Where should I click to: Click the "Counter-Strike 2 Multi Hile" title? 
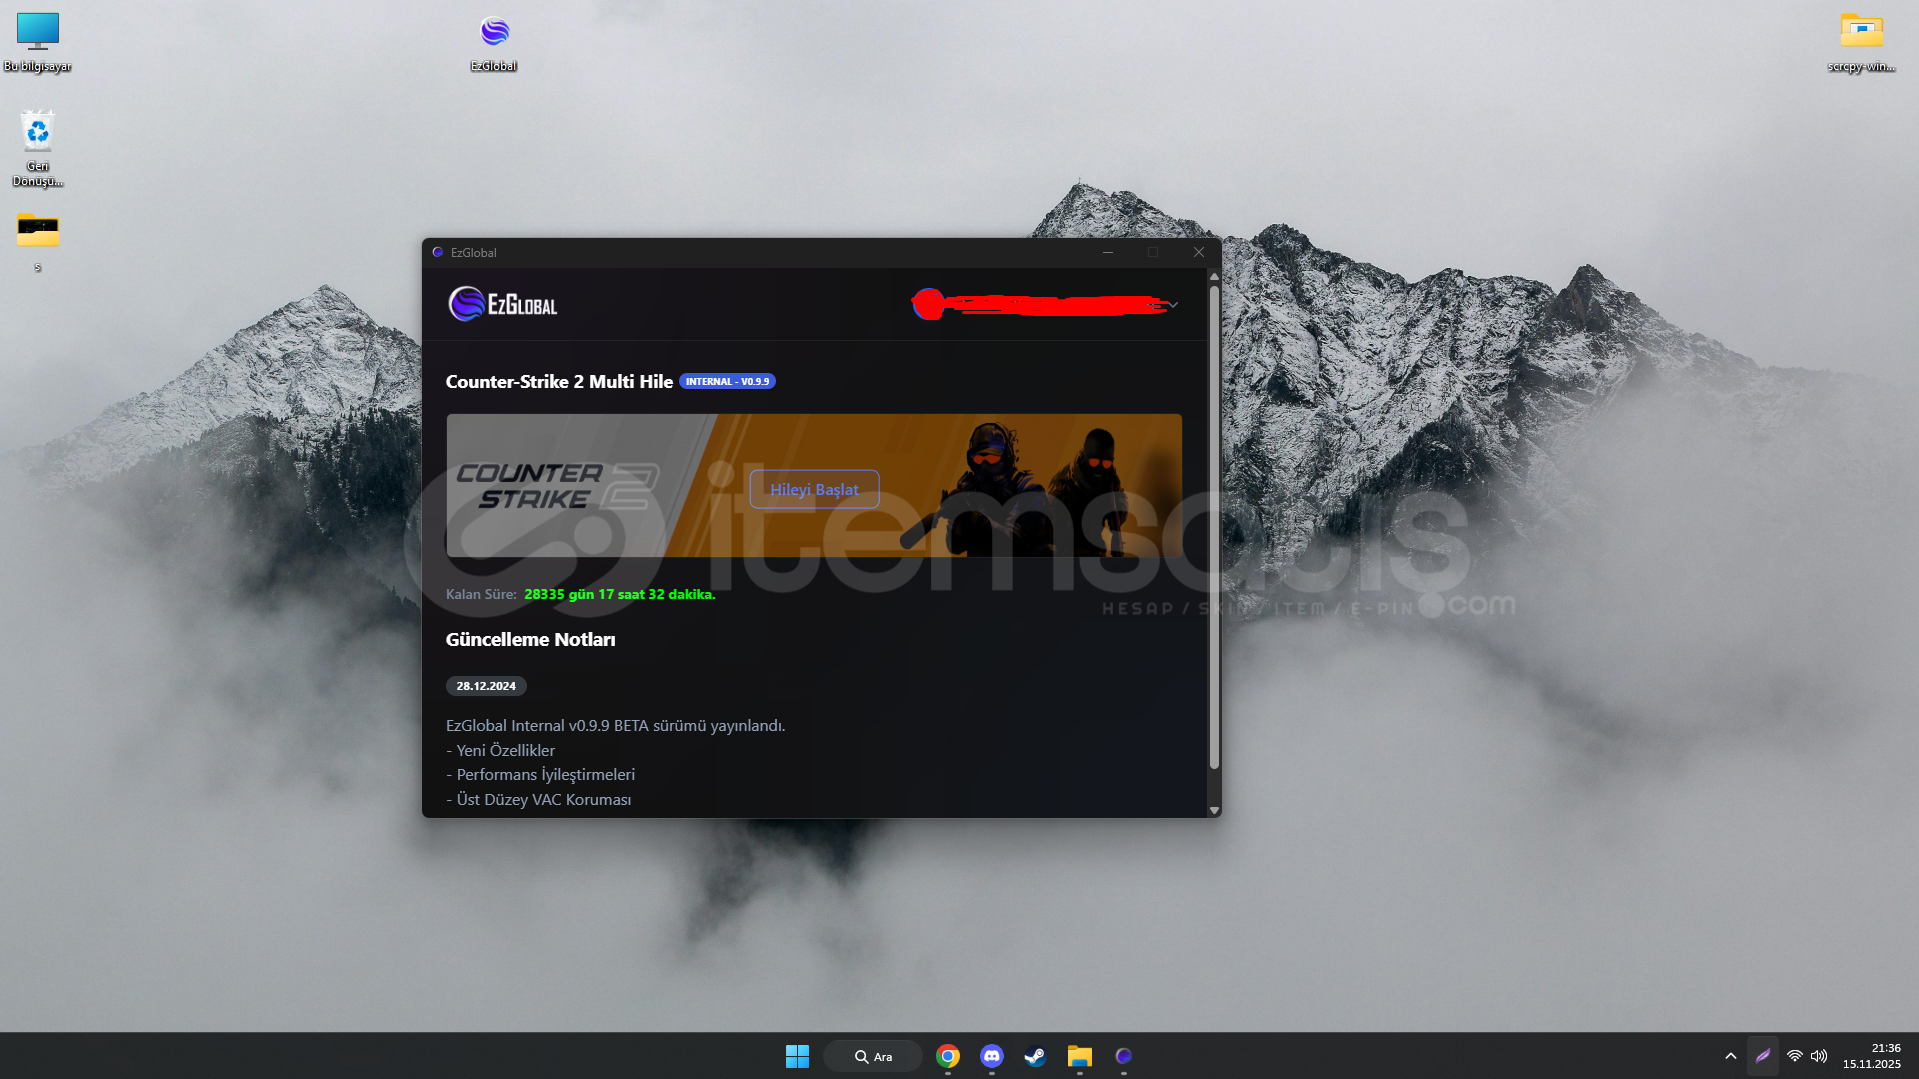(559, 381)
